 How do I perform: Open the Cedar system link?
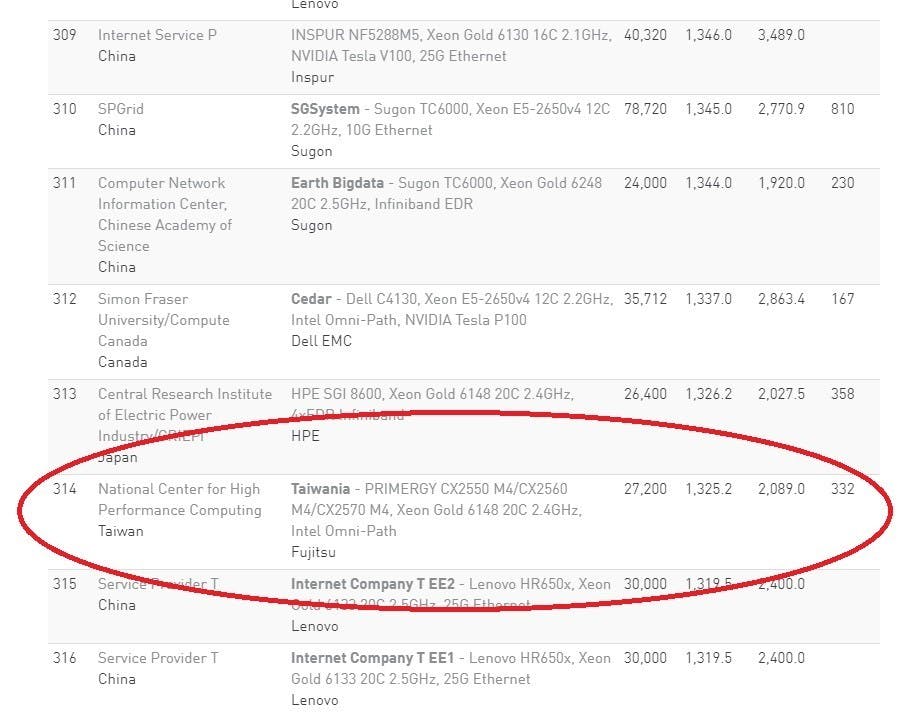(311, 298)
